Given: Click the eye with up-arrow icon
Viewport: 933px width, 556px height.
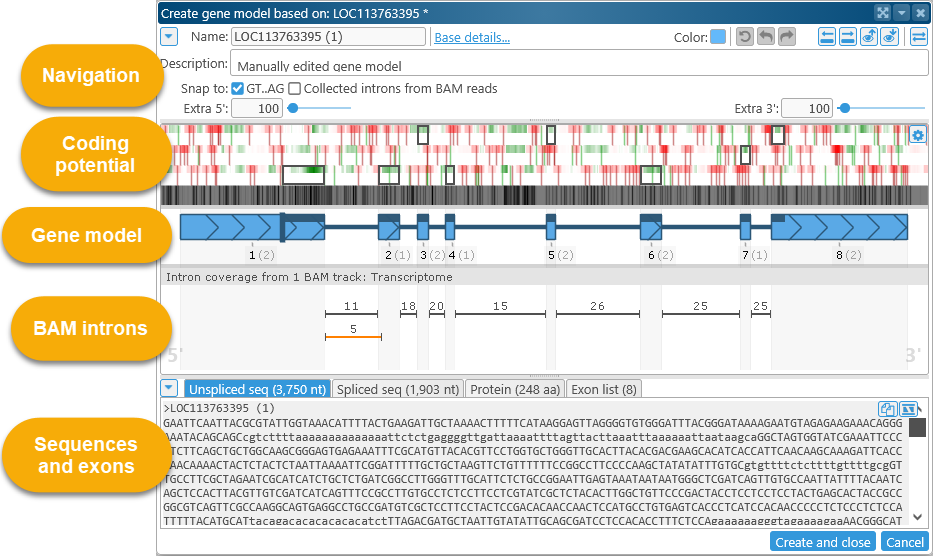Looking at the screenshot, I should pos(868,37).
